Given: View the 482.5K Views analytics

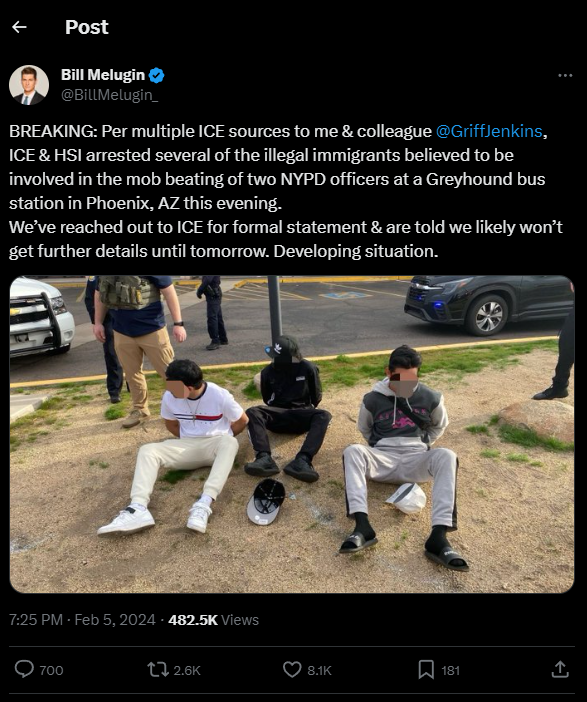Looking at the screenshot, I should pos(214,620).
